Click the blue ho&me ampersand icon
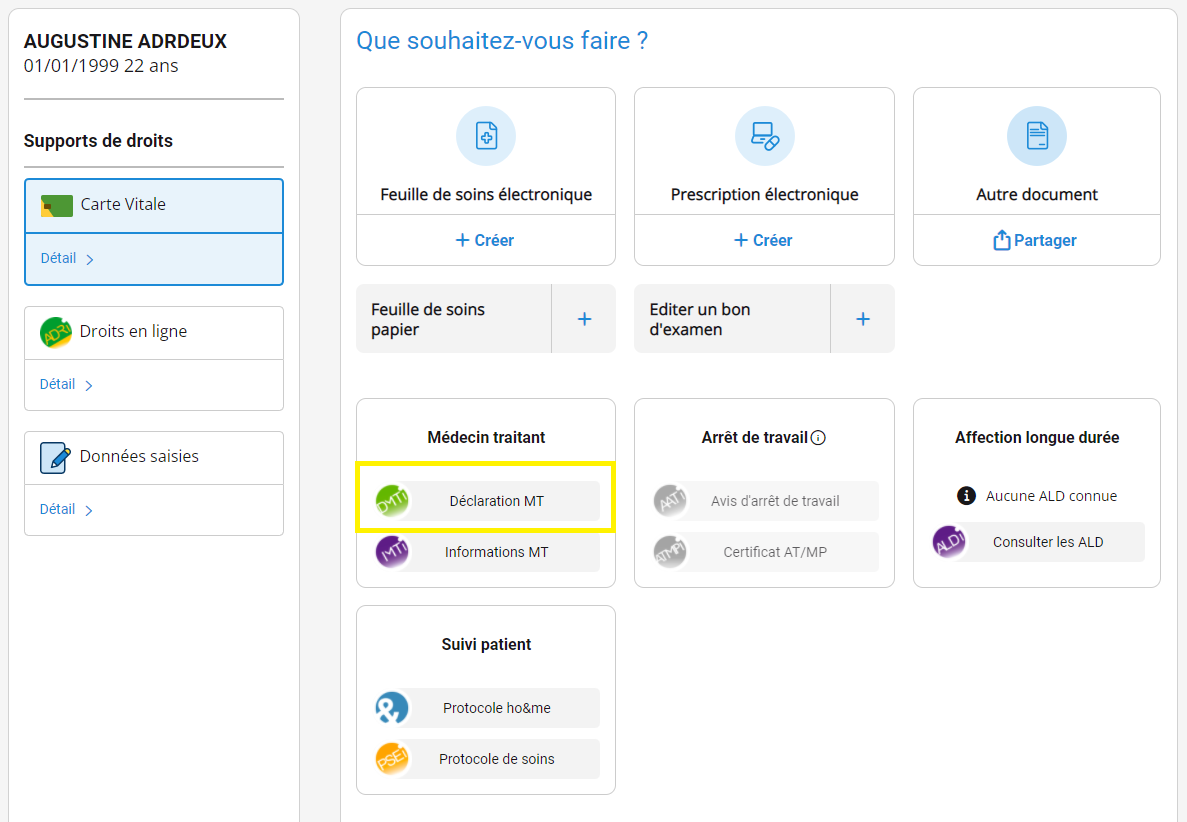The width and height of the screenshot is (1187, 822). tap(392, 708)
